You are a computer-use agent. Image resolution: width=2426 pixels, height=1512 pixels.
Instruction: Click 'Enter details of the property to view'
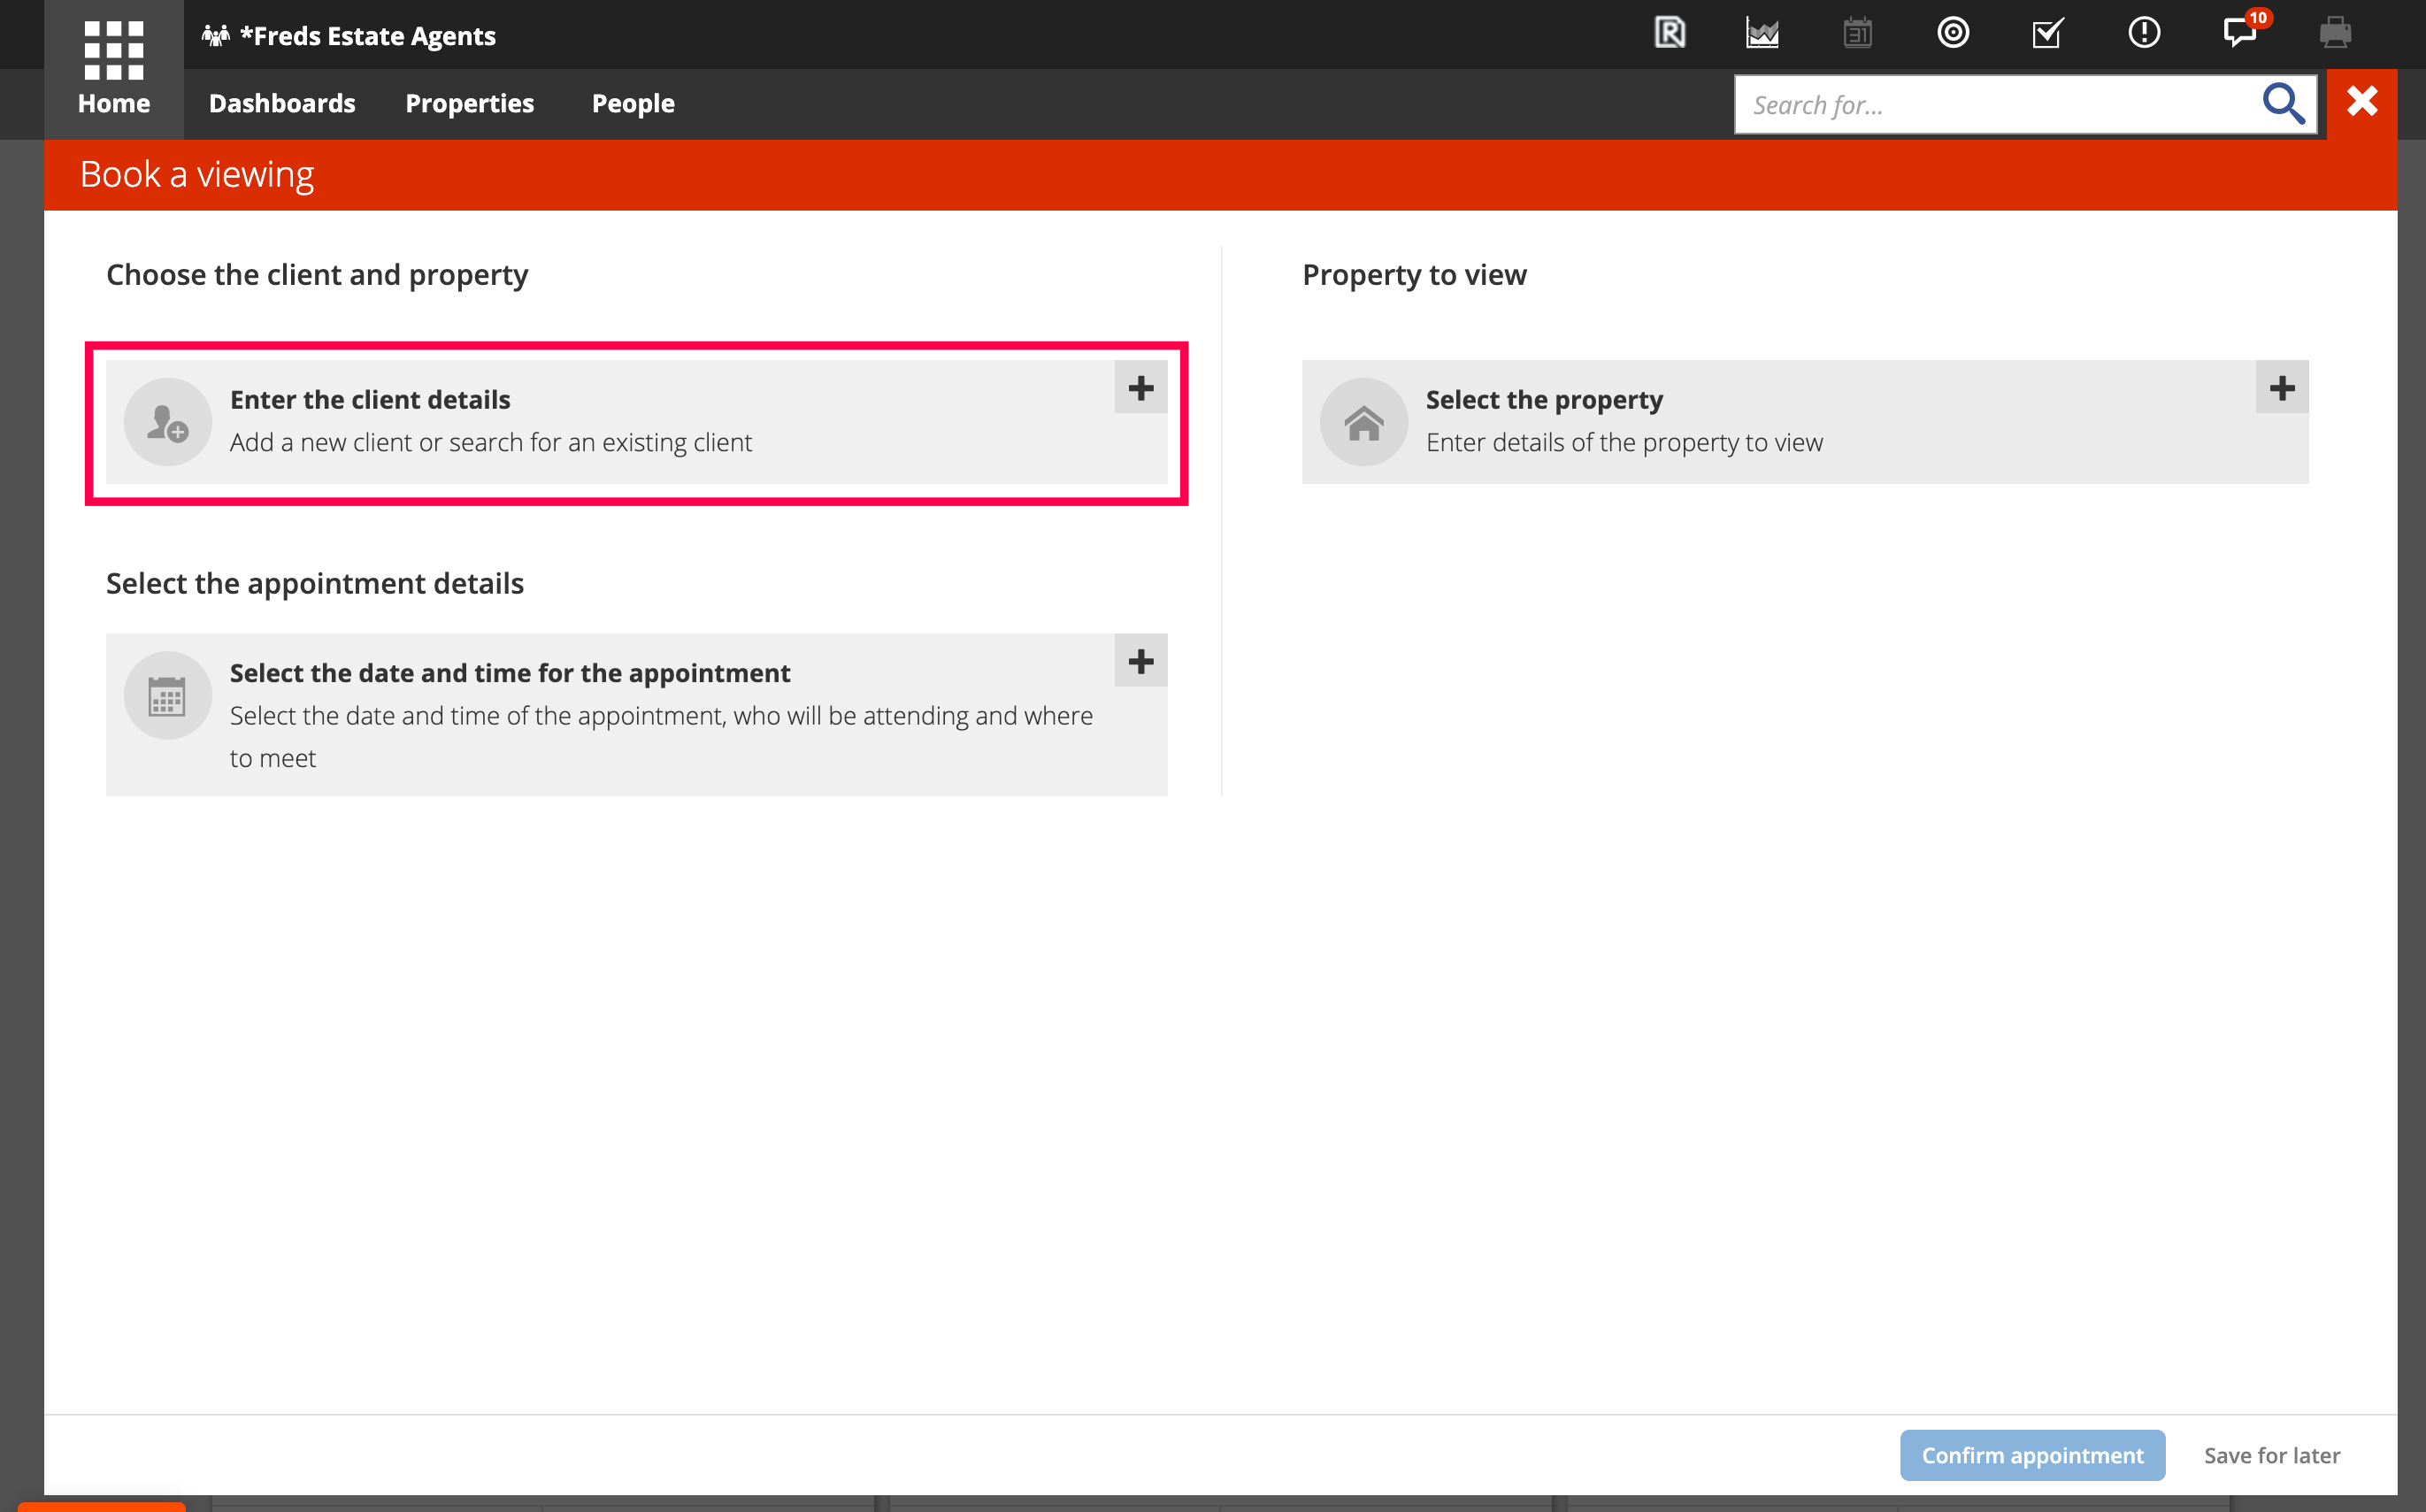1624,442
